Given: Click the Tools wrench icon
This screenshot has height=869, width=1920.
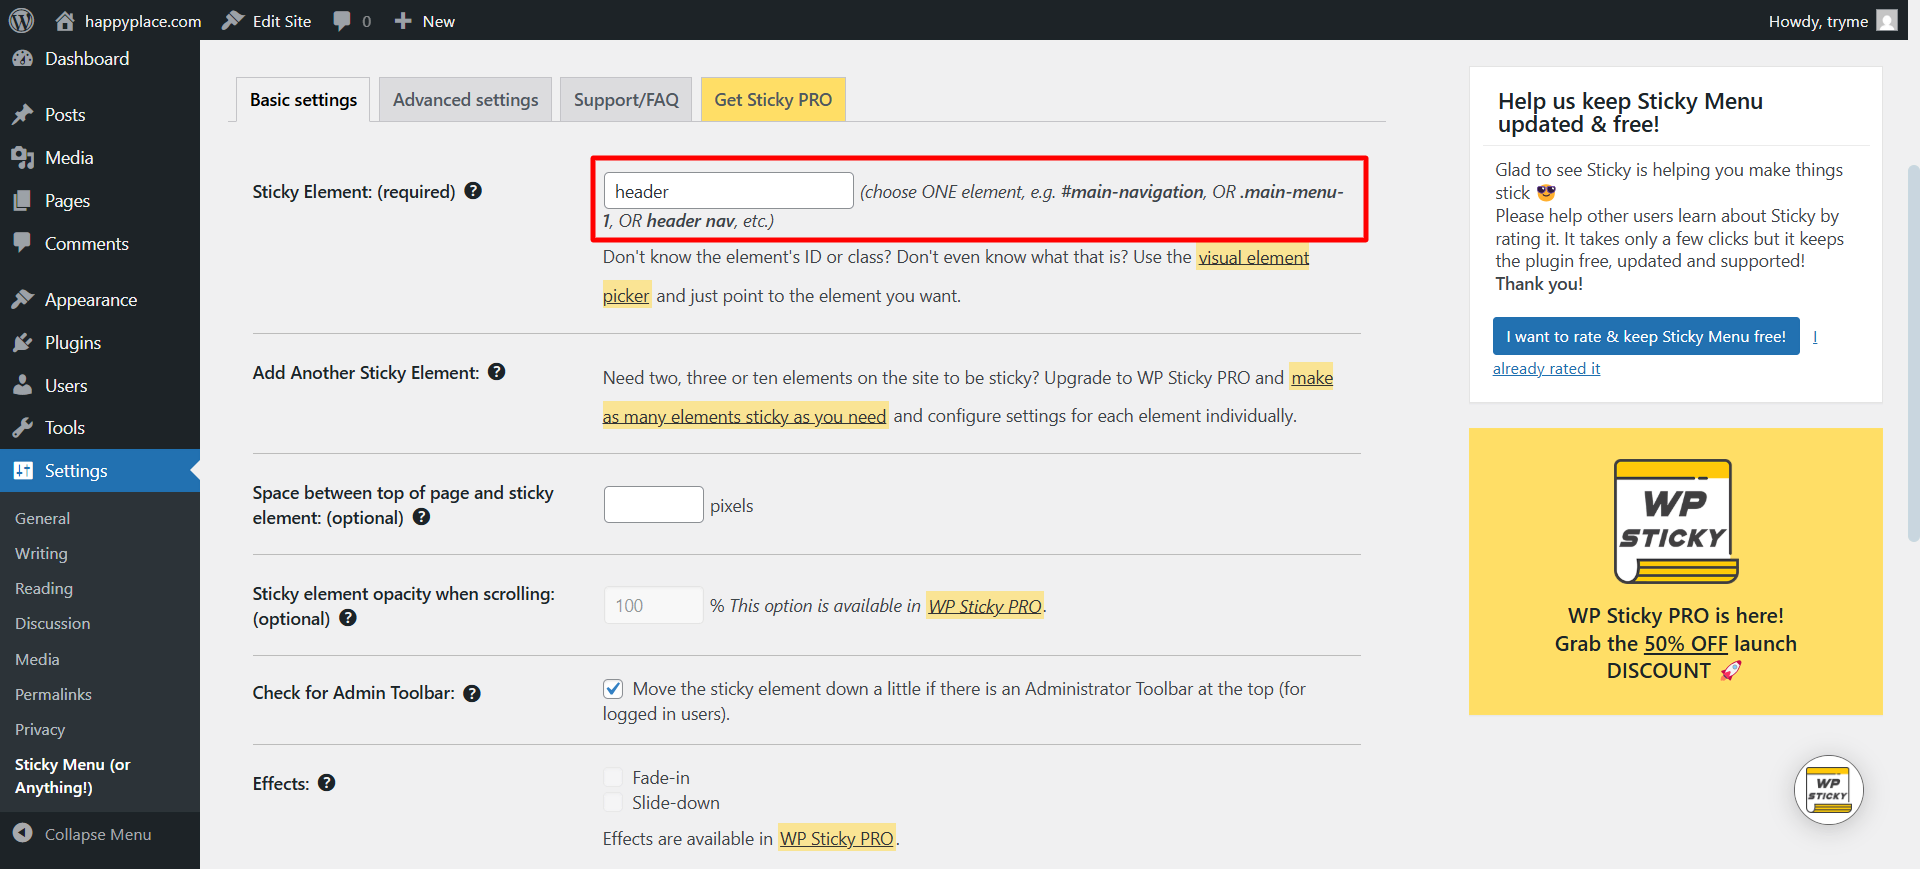Looking at the screenshot, I should 23,427.
